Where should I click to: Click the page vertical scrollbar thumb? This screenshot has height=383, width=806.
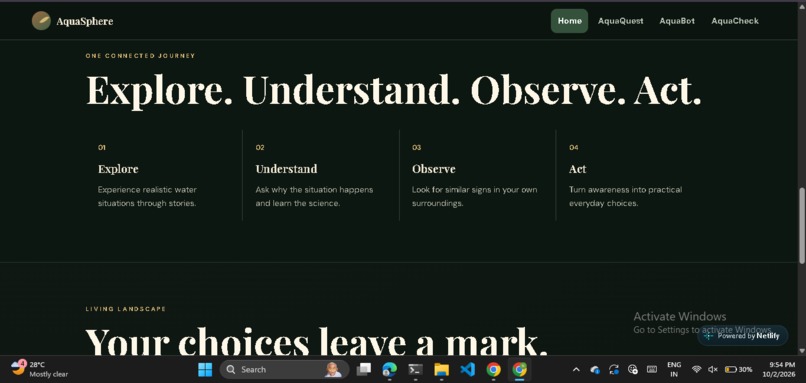pos(801,227)
